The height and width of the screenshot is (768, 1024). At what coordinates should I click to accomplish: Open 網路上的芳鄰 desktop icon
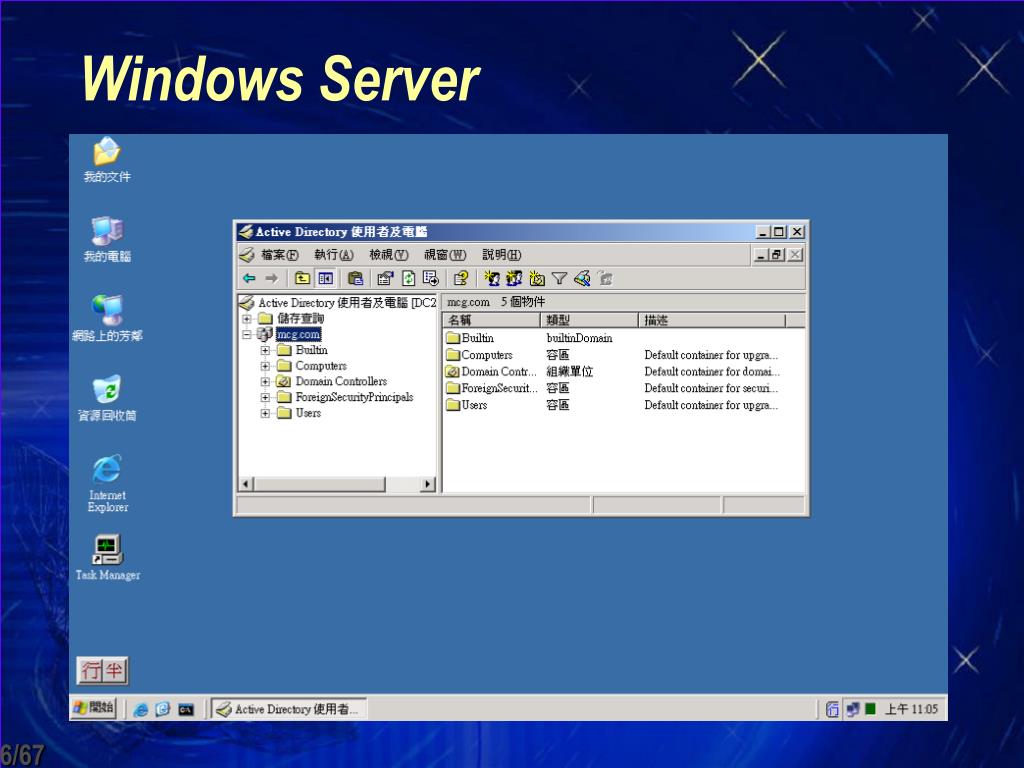[x=106, y=319]
